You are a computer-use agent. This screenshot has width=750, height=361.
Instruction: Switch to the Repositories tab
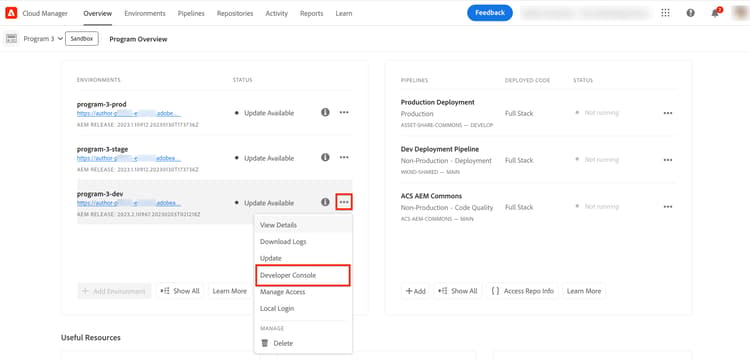[x=235, y=13]
